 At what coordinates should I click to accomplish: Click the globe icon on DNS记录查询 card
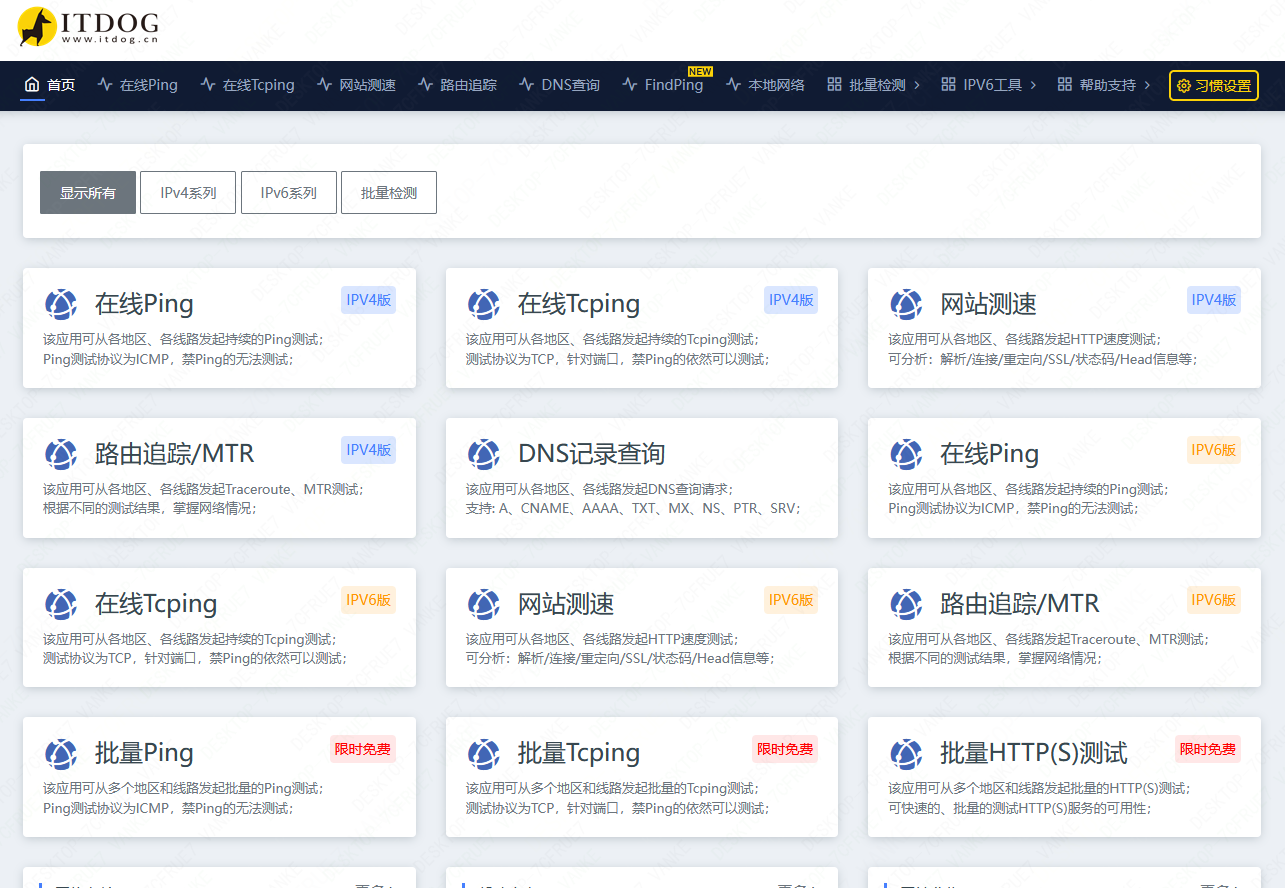484,454
